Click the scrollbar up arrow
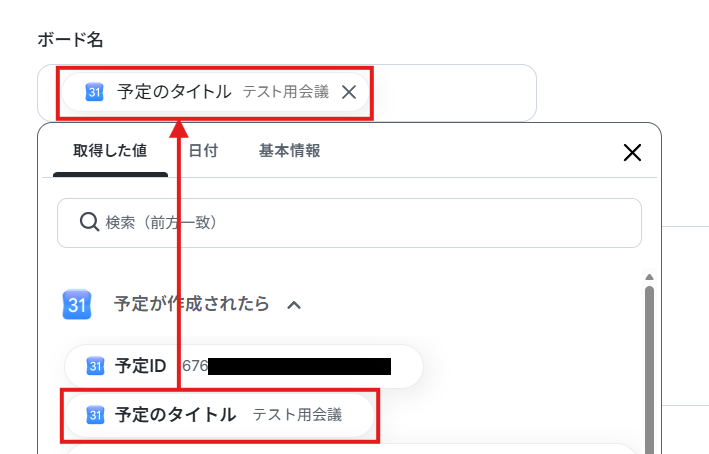The image size is (709, 454). (x=649, y=277)
